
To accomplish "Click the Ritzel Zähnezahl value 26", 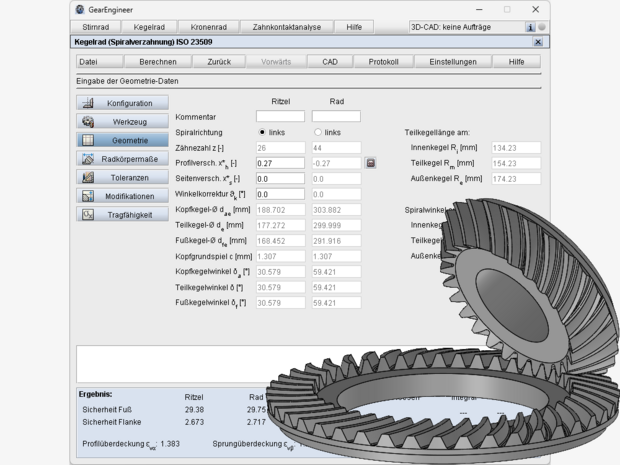I will click(x=280, y=147).
